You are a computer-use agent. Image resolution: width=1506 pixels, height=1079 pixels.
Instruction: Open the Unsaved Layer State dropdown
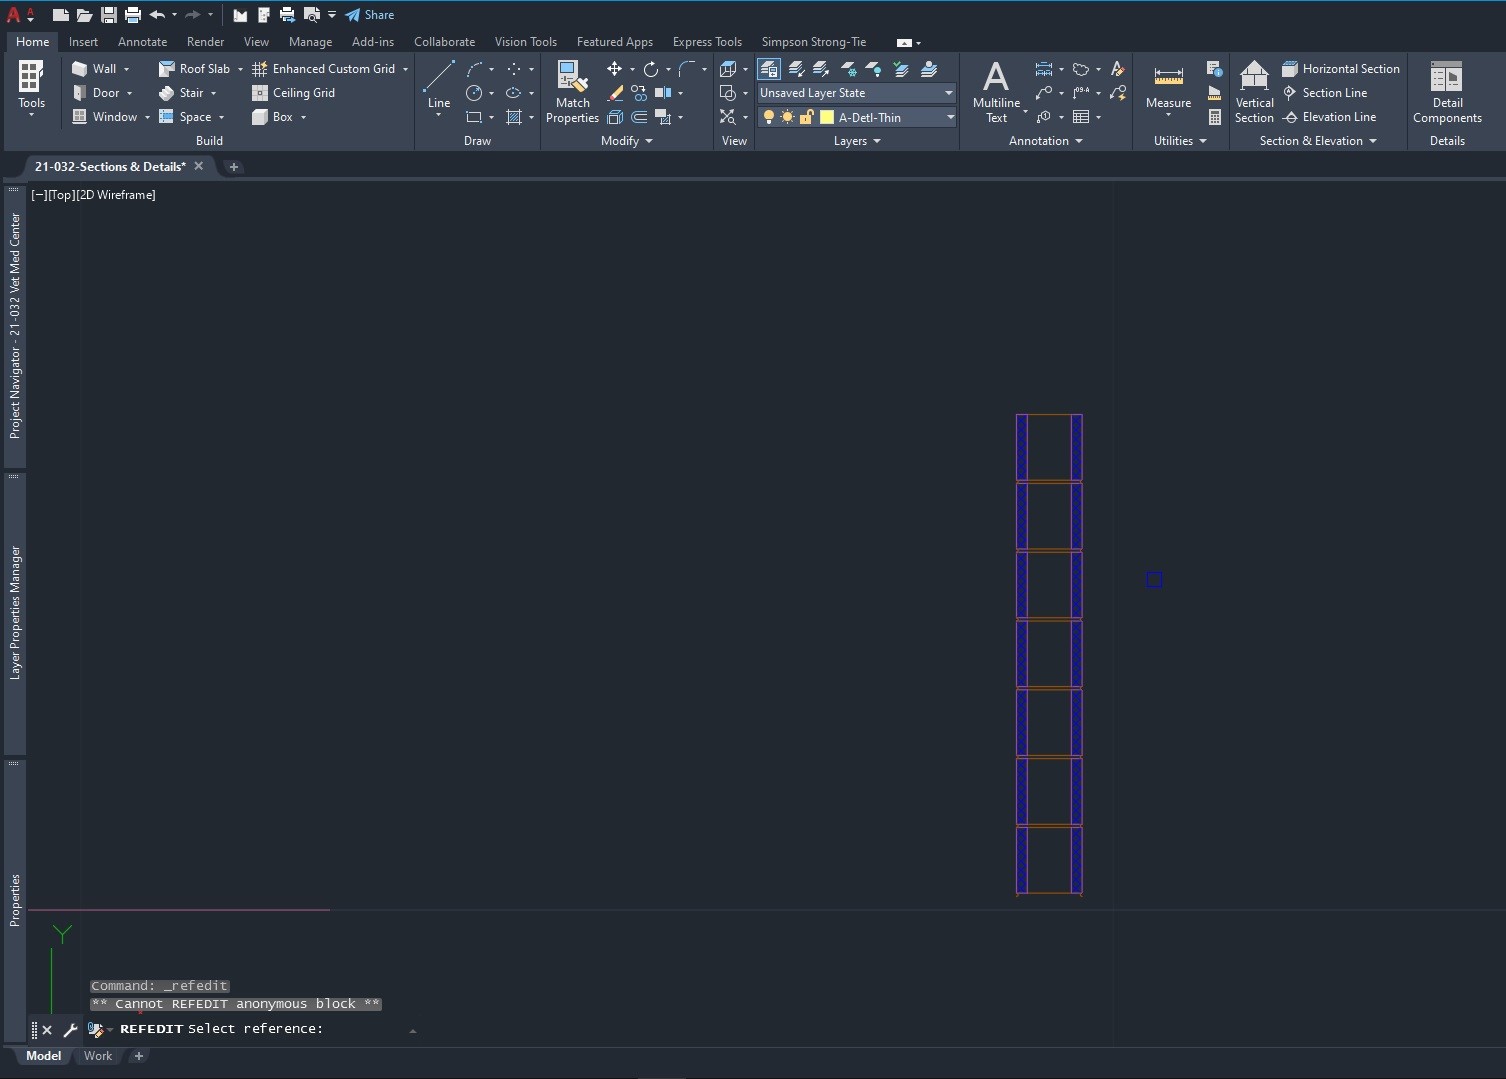click(x=948, y=93)
